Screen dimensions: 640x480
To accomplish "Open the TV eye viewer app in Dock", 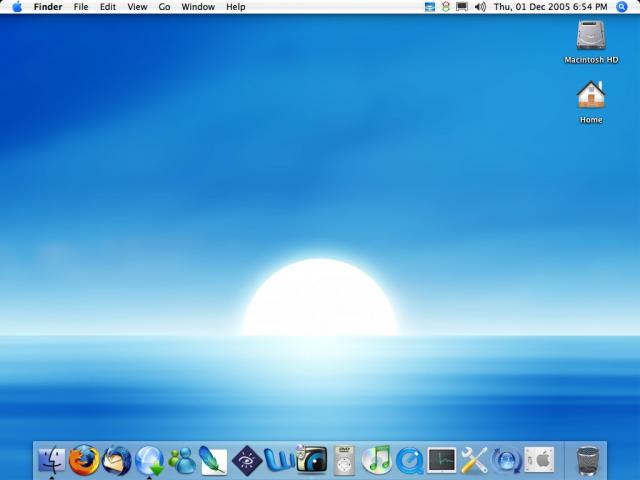I will pos(311,459).
